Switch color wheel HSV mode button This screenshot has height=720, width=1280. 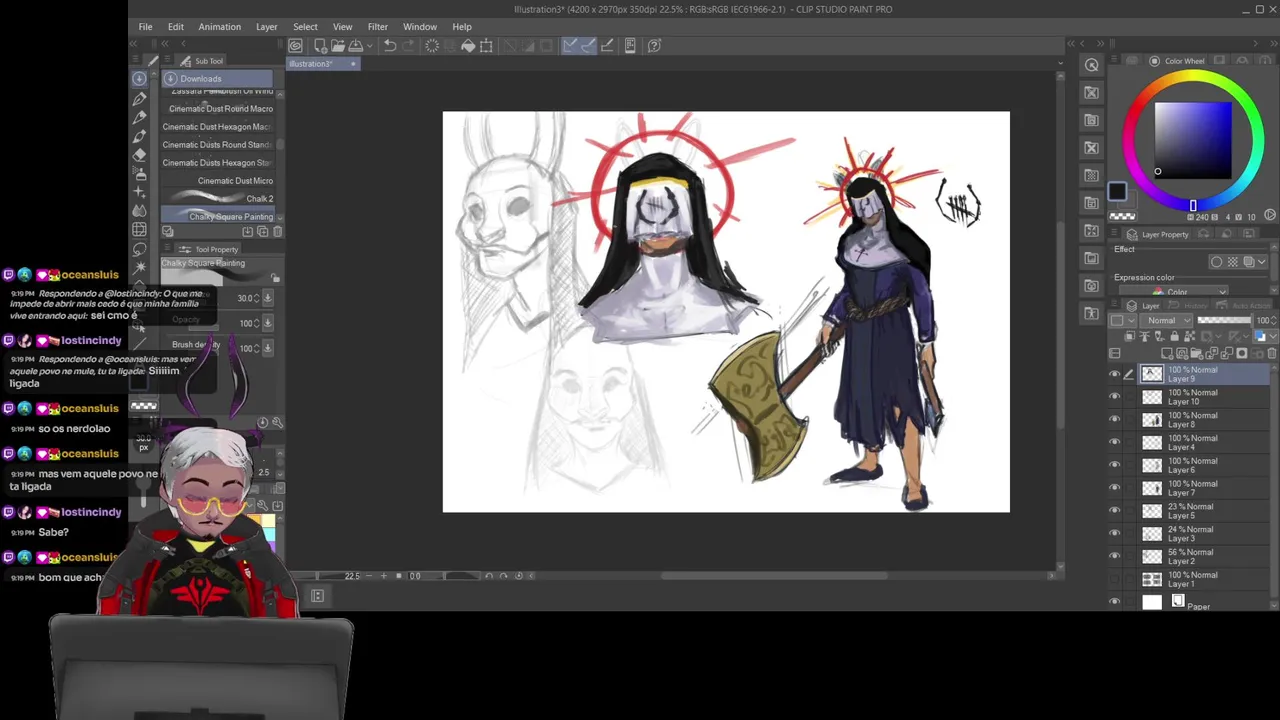pyautogui.click(x=1270, y=215)
